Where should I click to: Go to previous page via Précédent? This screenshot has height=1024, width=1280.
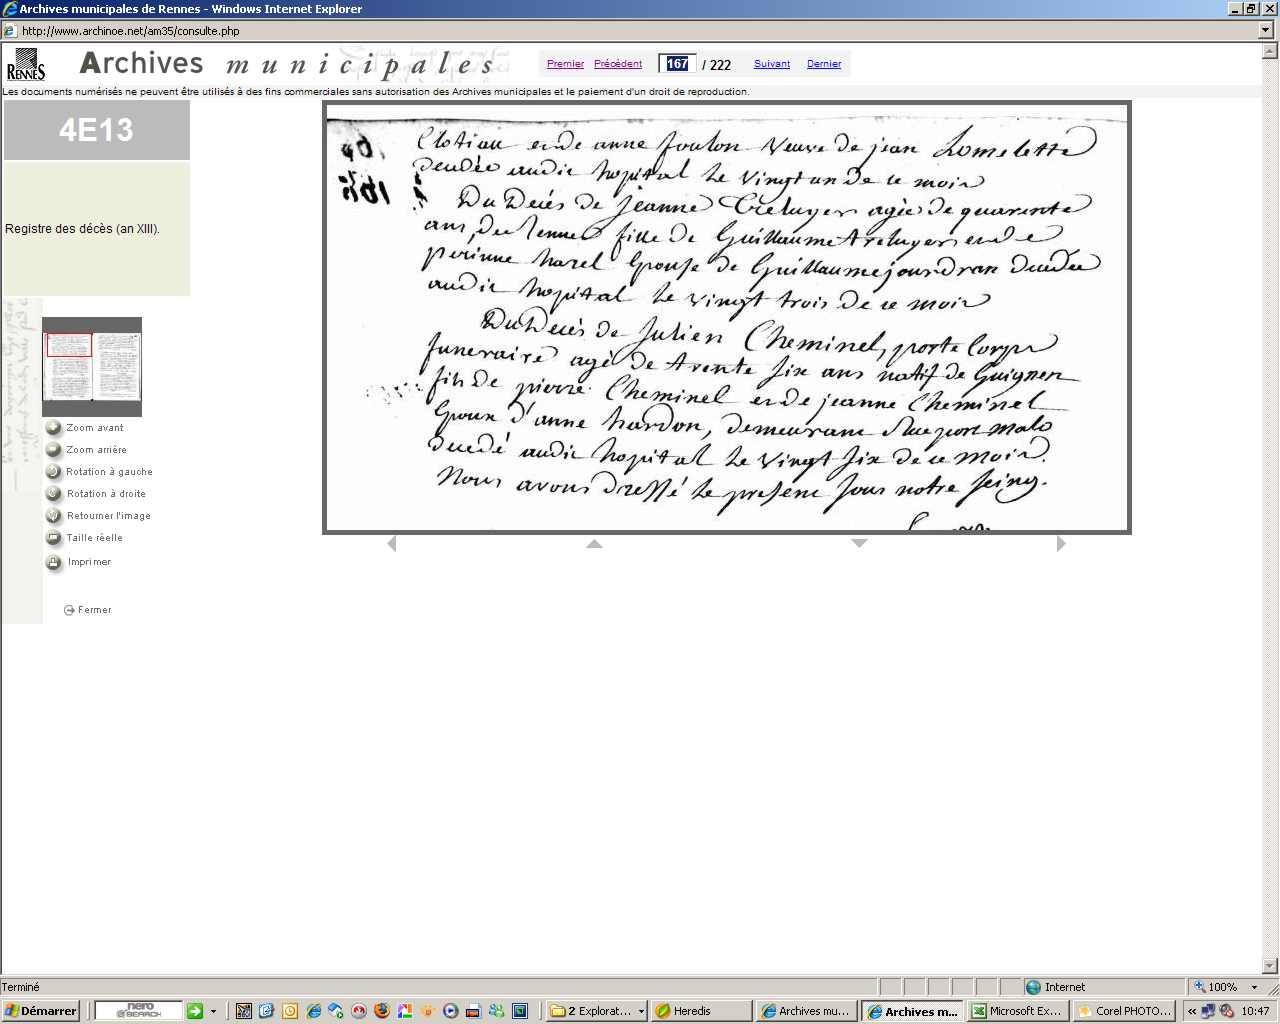pos(618,64)
